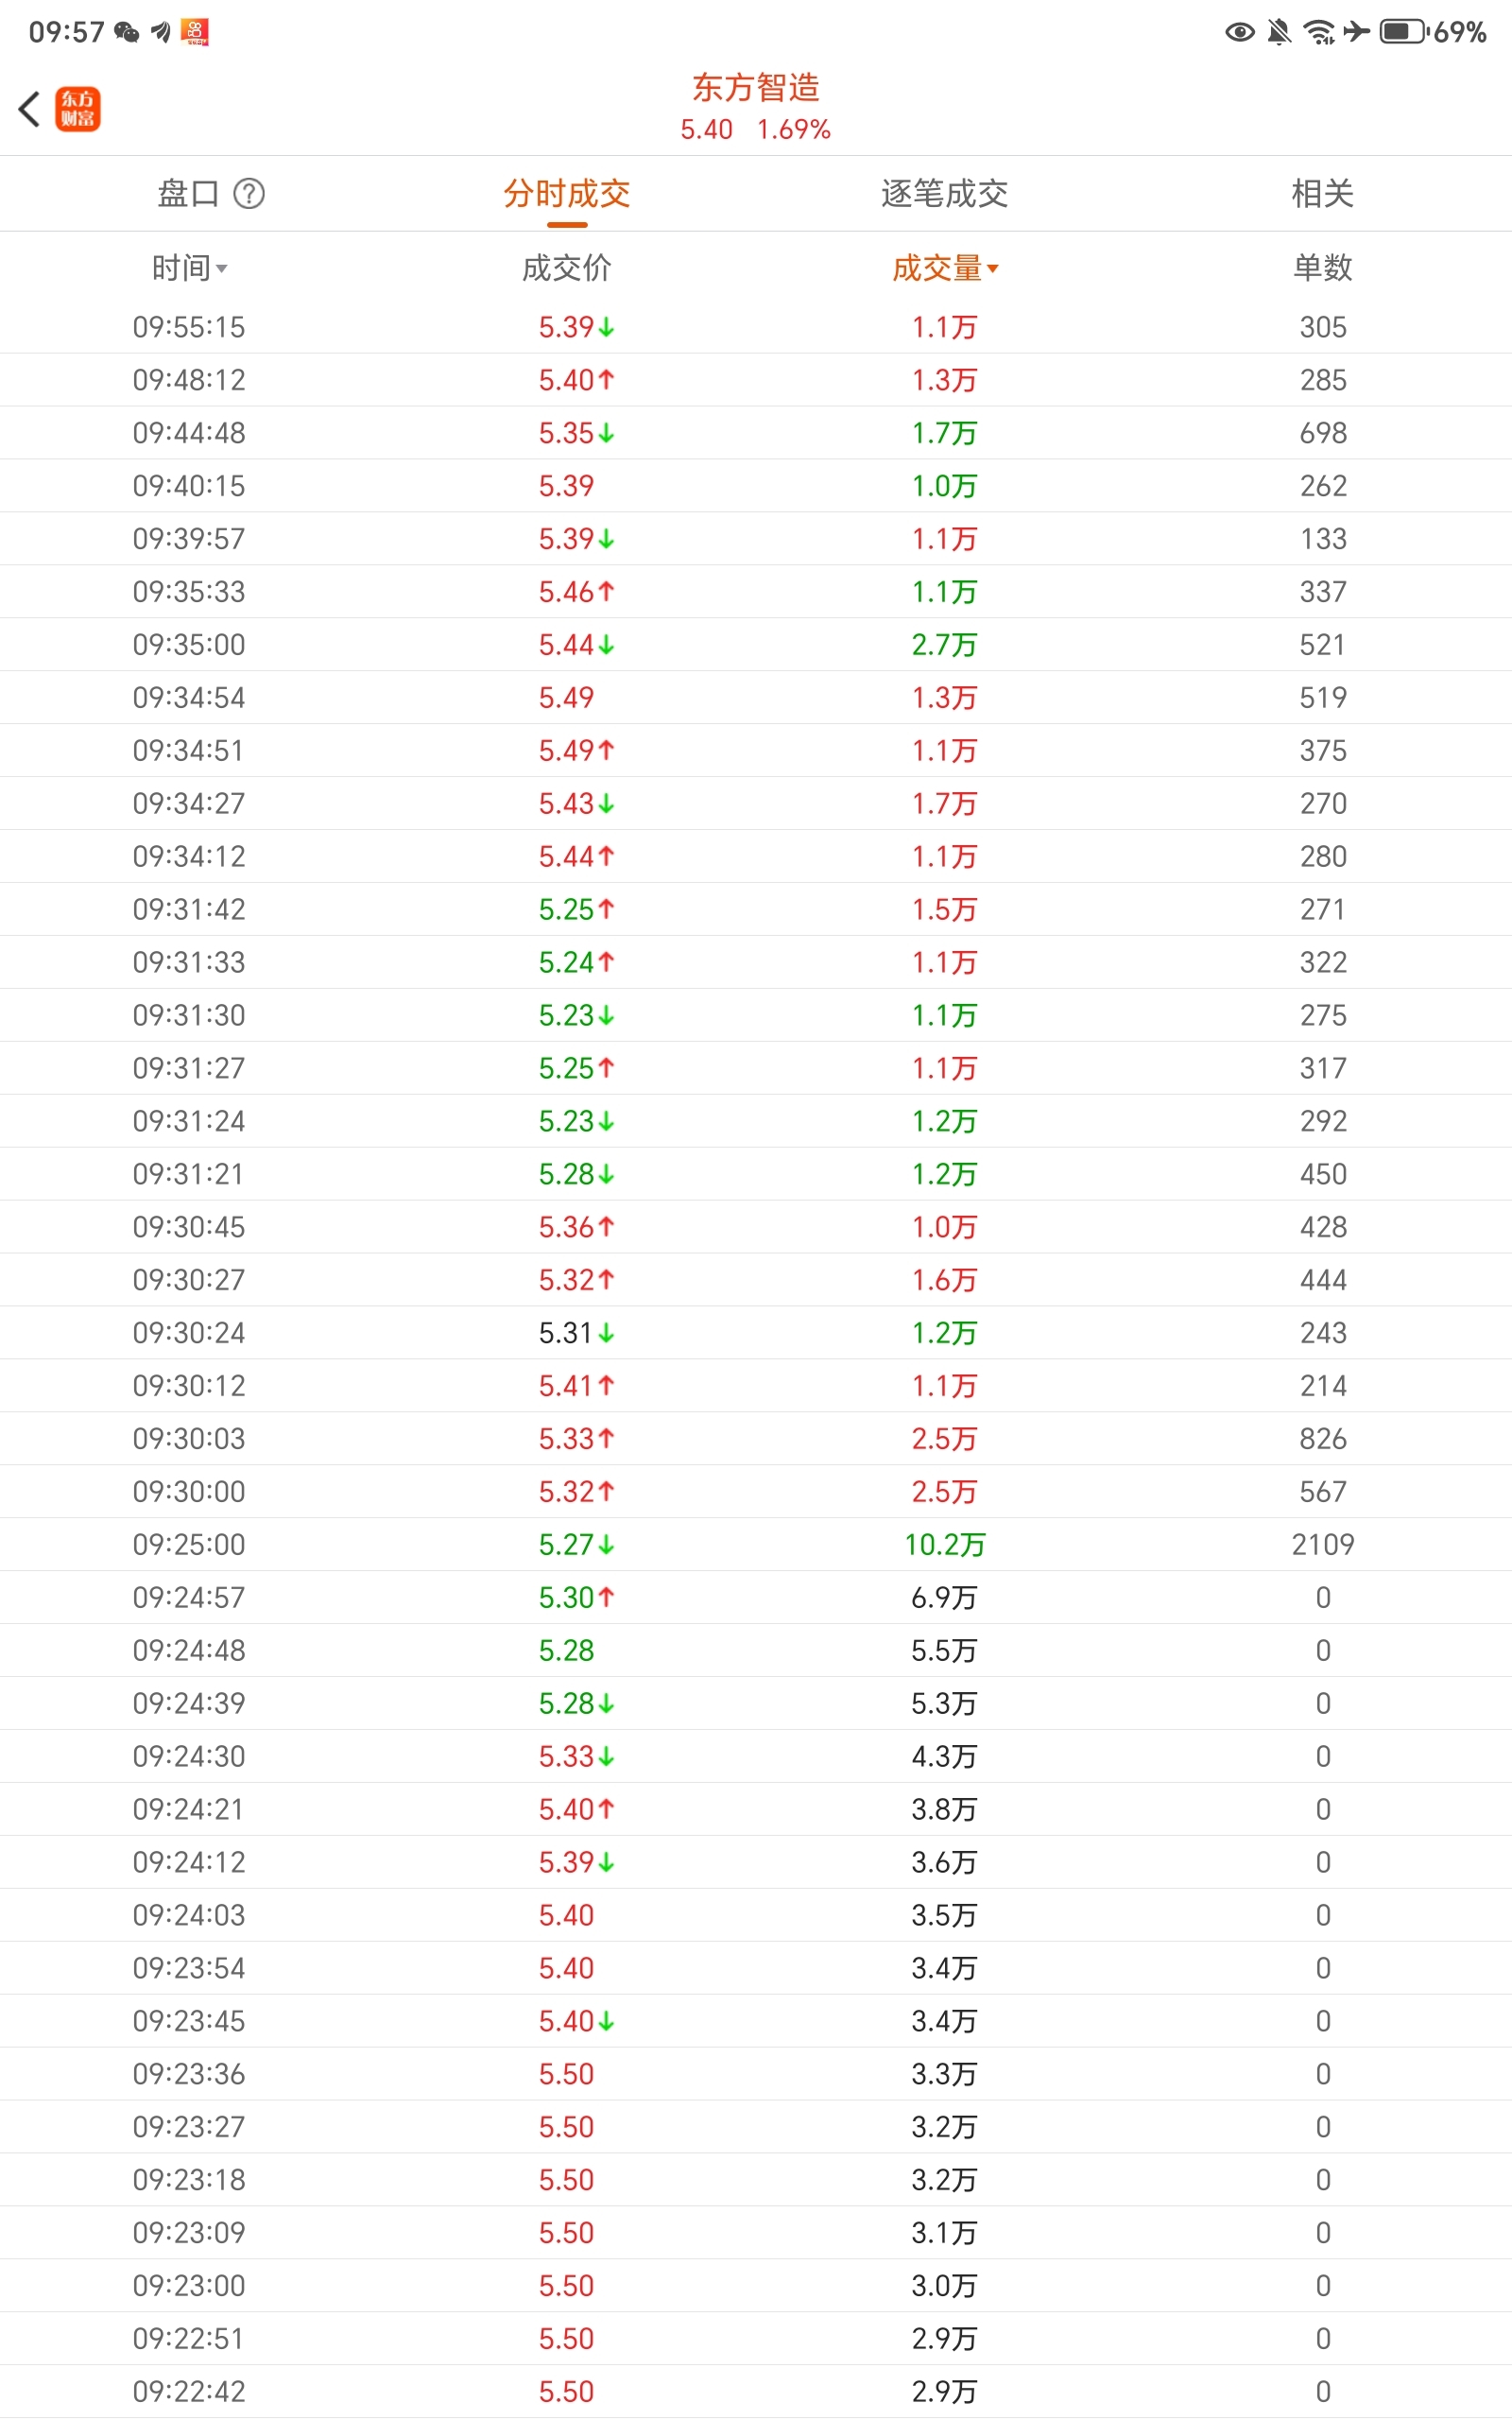Click the 盘口 help question mark icon
Screen dimensions: 1512x2420
click(x=249, y=193)
